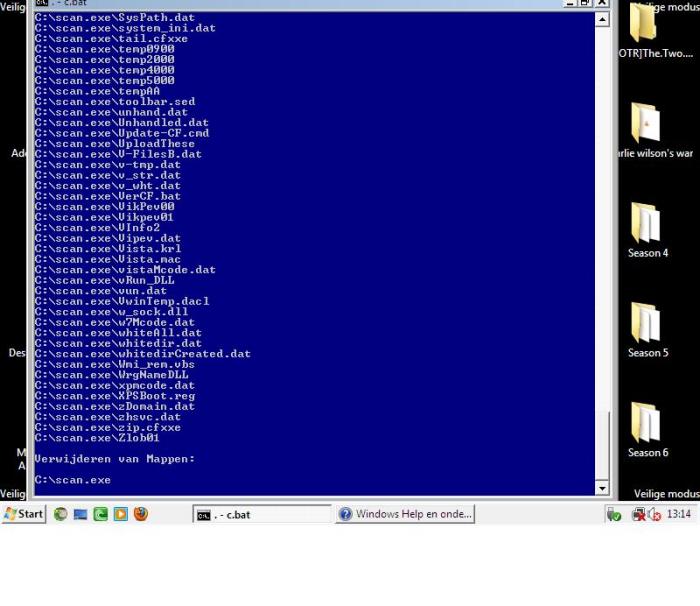The height and width of the screenshot is (606, 700).
Task: Launch Firefox from quick launch bar
Action: point(141,514)
